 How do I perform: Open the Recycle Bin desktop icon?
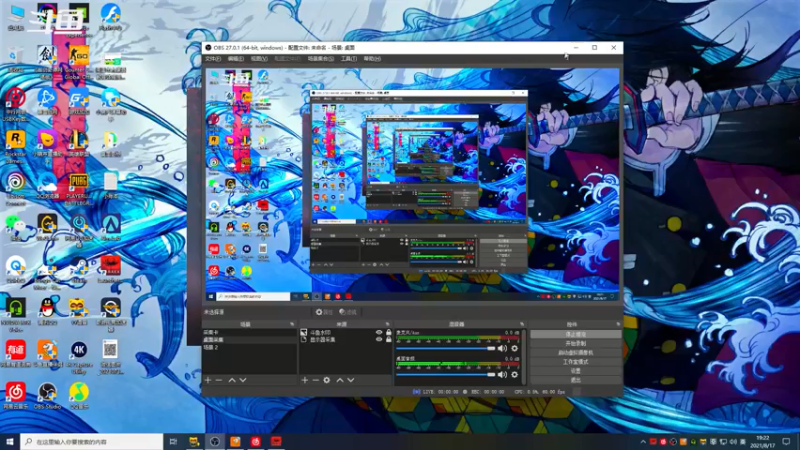[15, 59]
